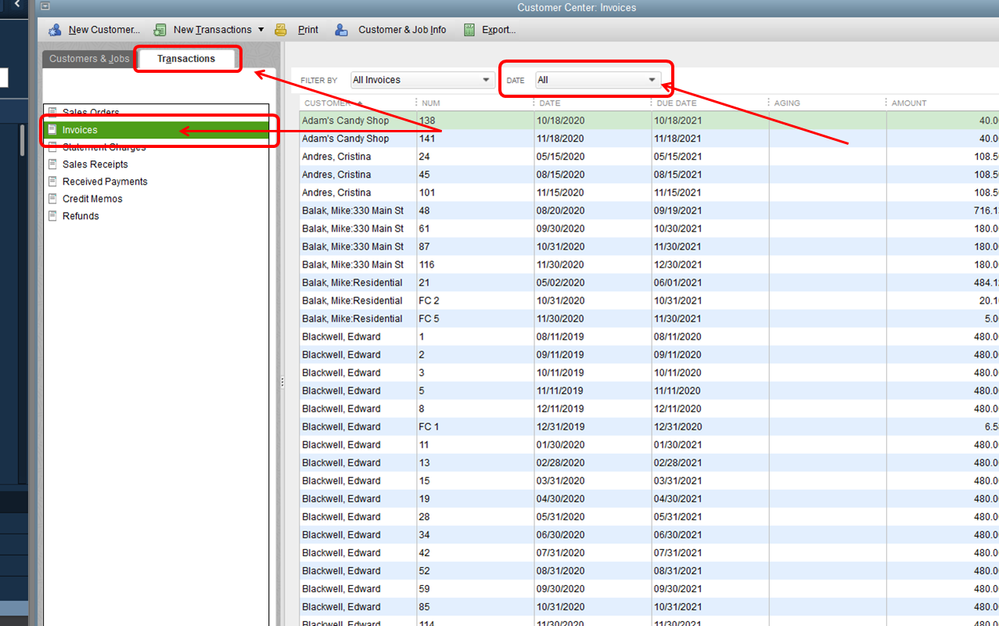
Task: Select the Transactions tab
Action: [186, 59]
